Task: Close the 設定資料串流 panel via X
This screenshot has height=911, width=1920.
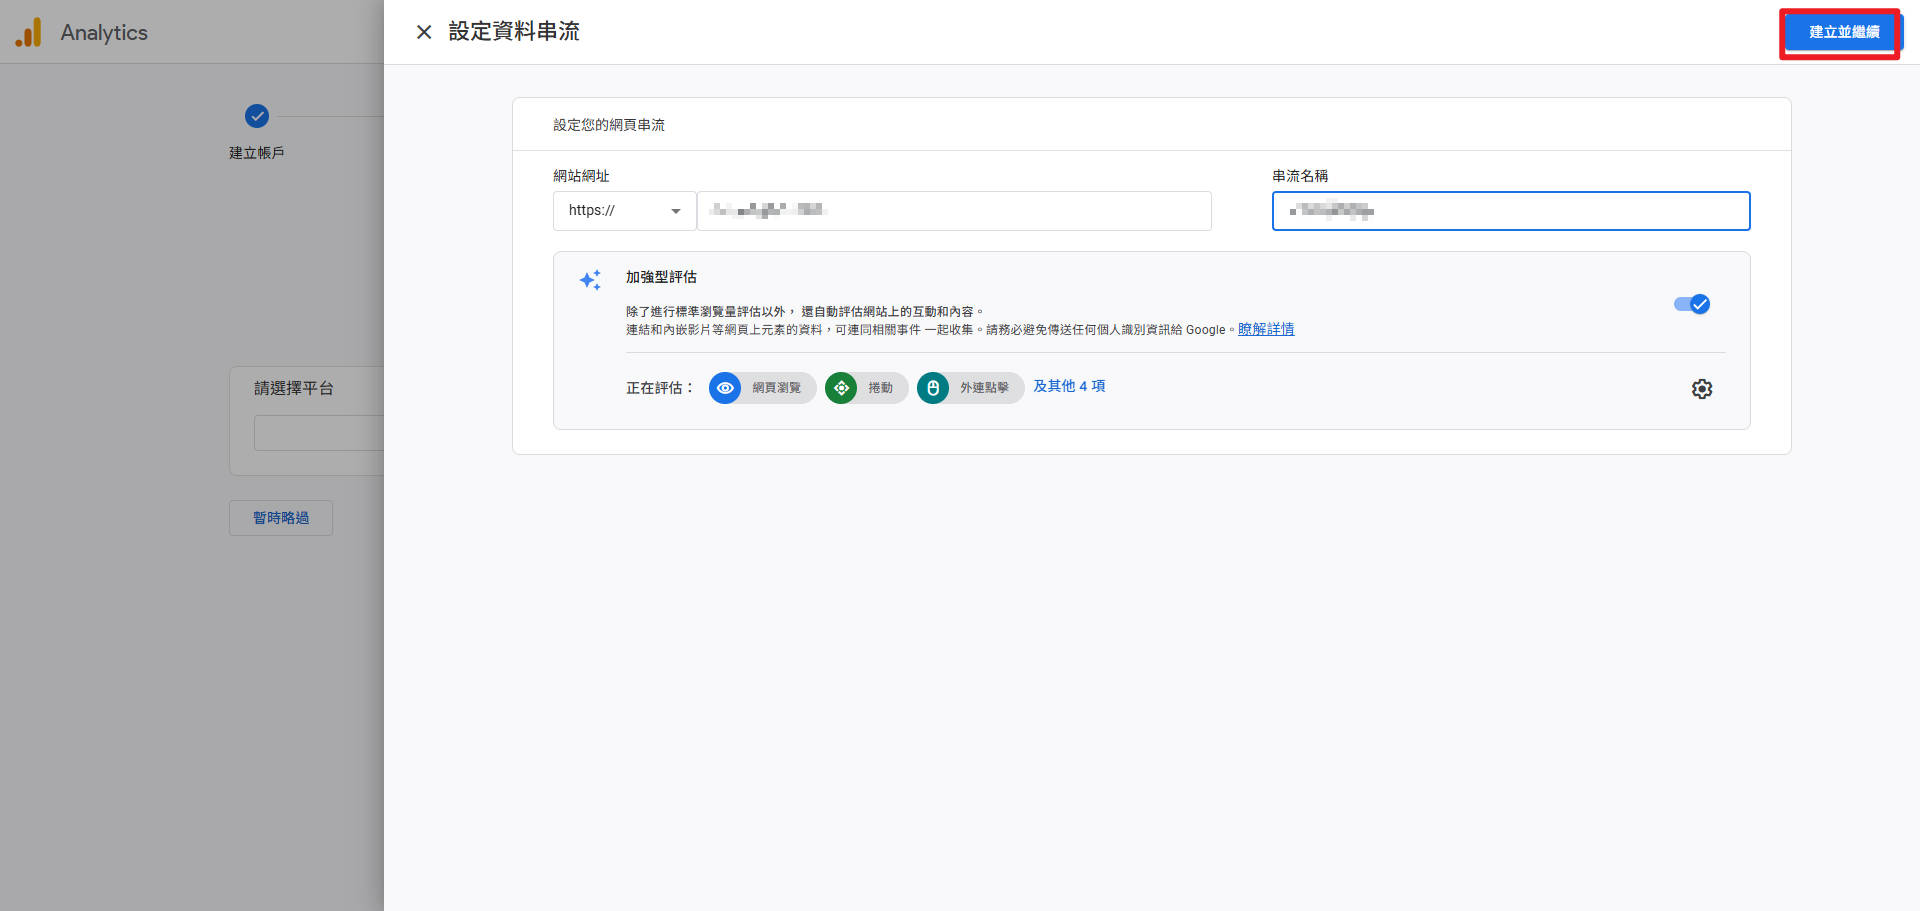Action: pos(424,32)
